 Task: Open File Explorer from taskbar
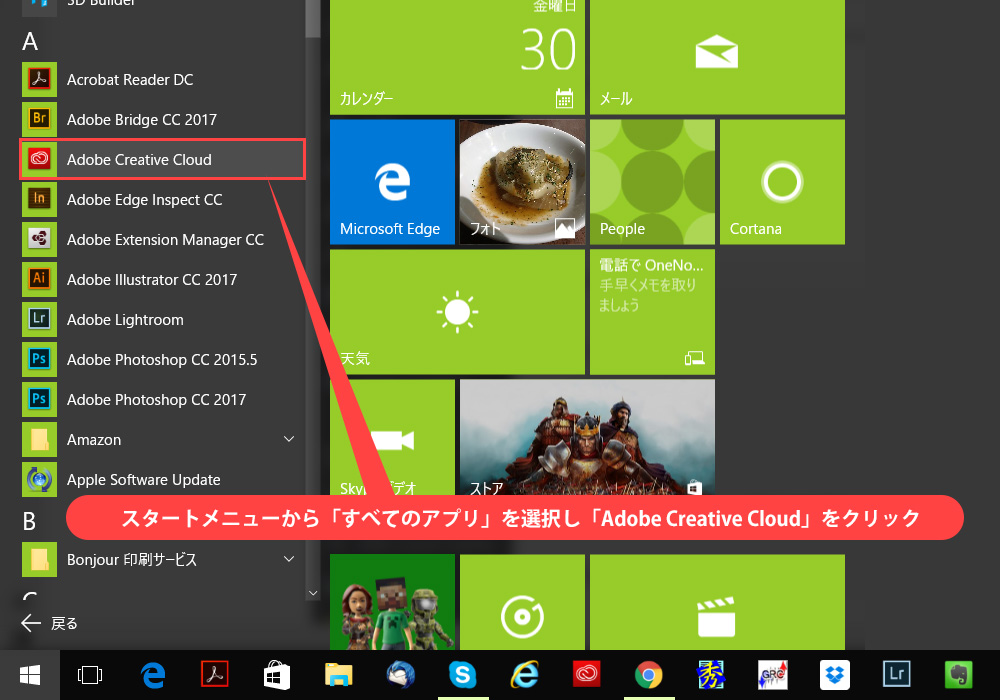(339, 675)
